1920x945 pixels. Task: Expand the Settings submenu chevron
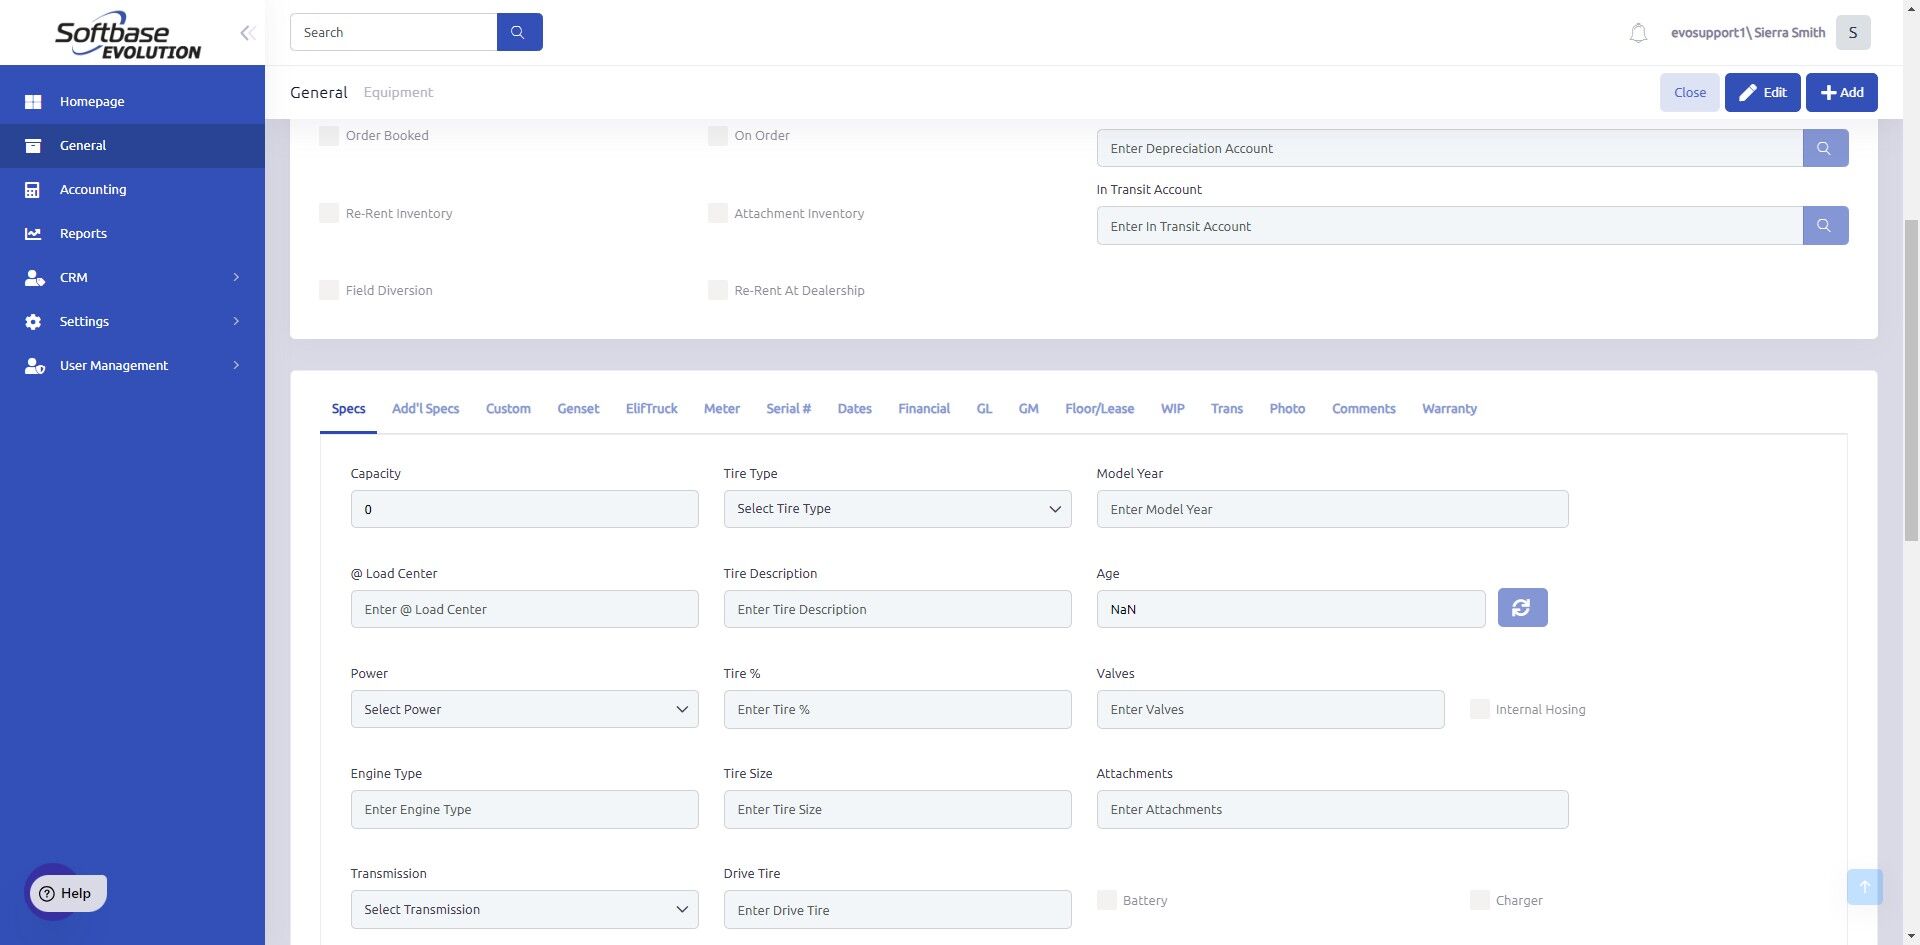pyautogui.click(x=236, y=321)
